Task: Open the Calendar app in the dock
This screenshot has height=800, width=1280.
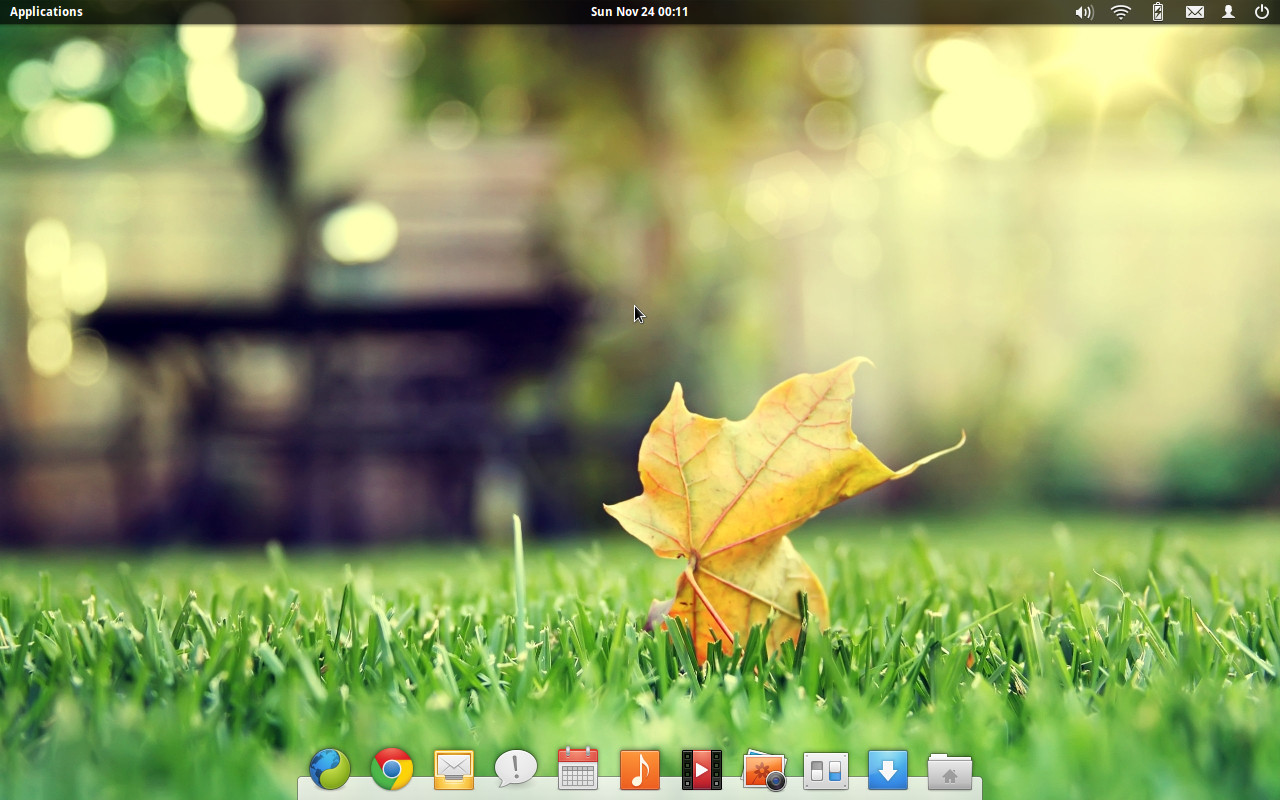Action: 578,769
